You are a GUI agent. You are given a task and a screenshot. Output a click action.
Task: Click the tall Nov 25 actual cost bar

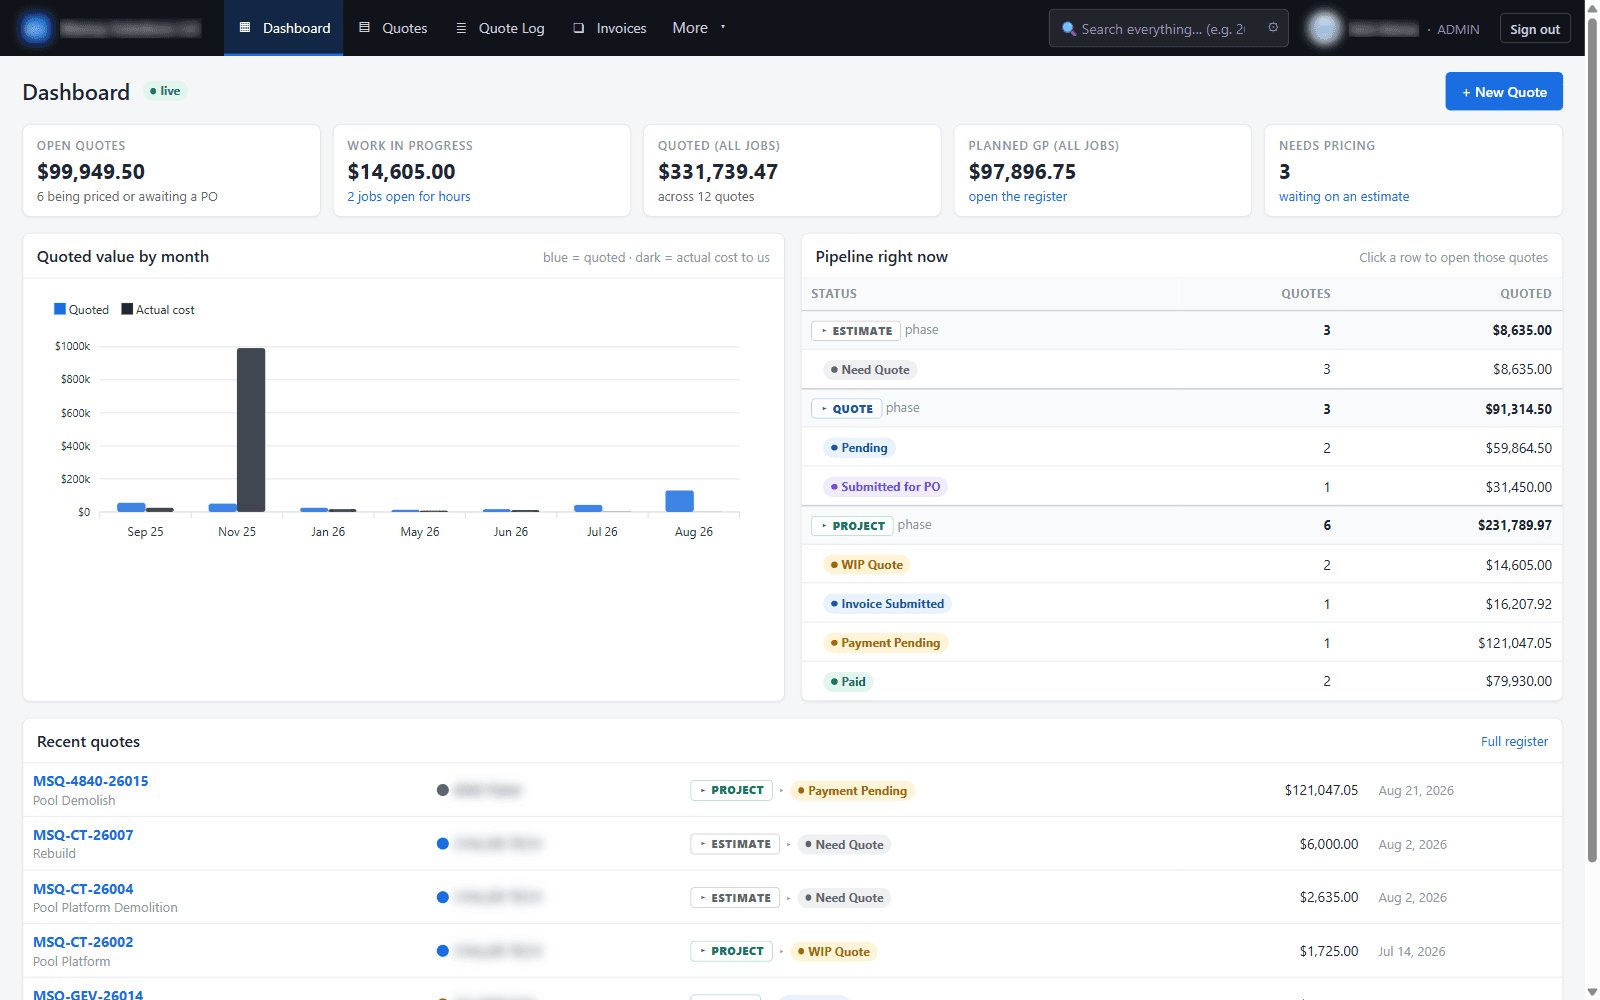point(251,430)
